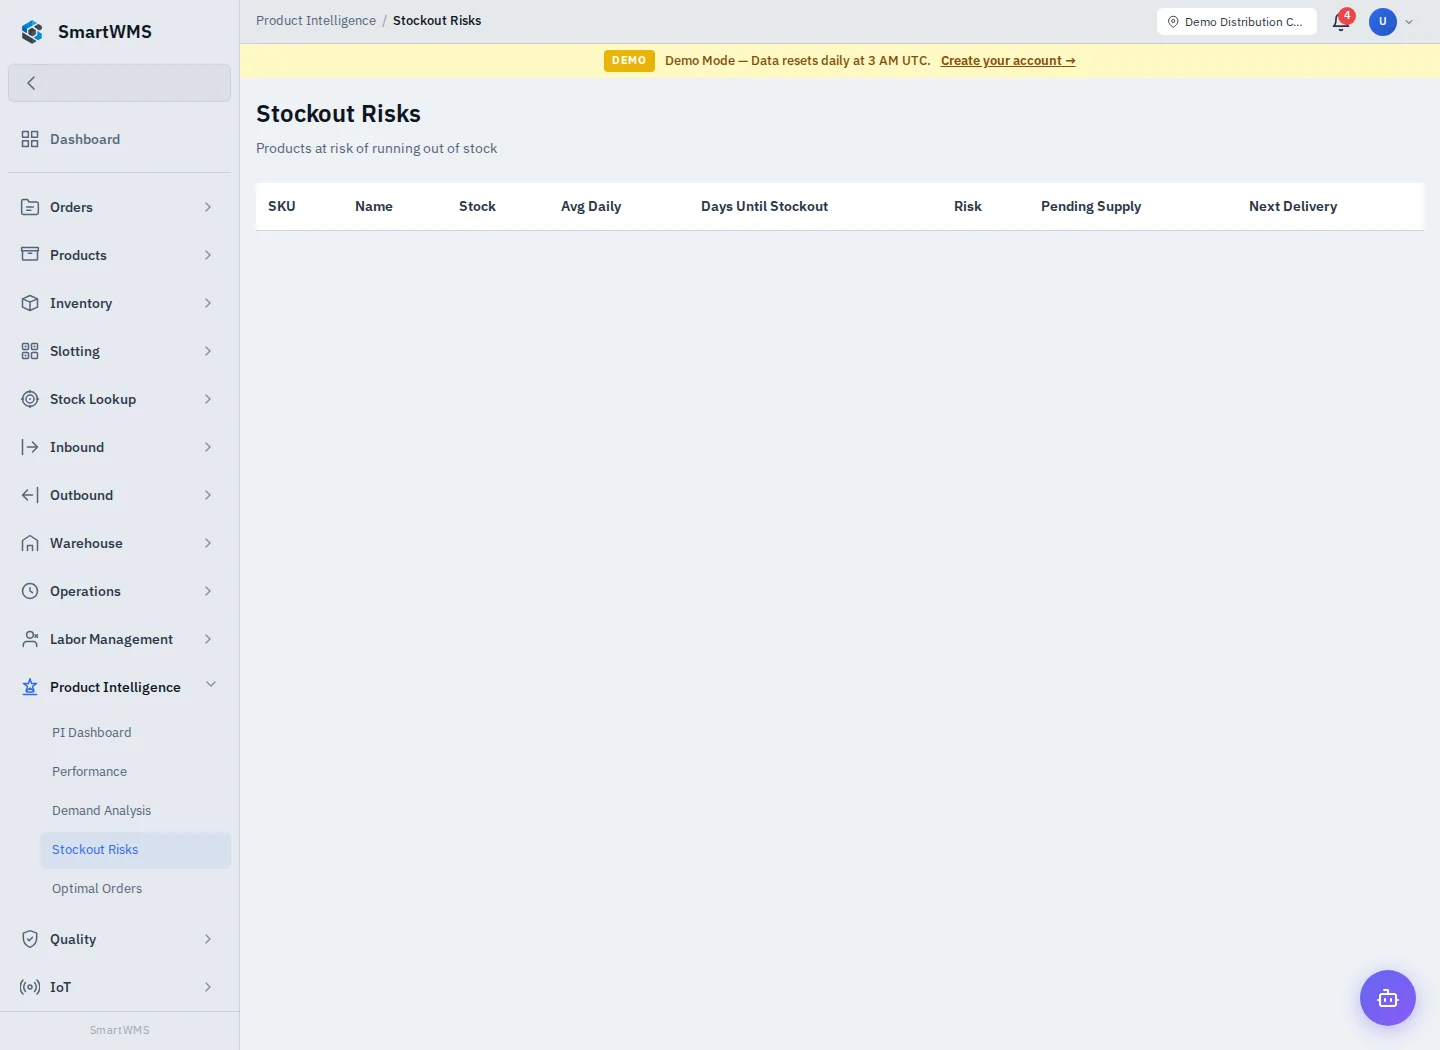Expand the Slotting menu chevron

(208, 351)
